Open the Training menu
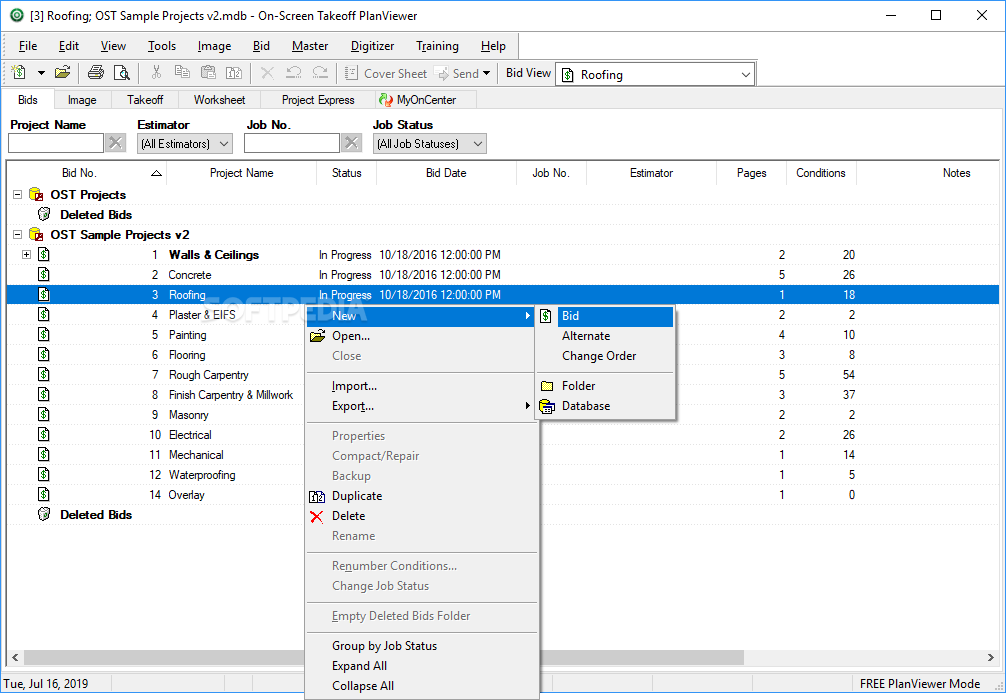Image resolution: width=1006 pixels, height=700 pixels. pos(437,46)
